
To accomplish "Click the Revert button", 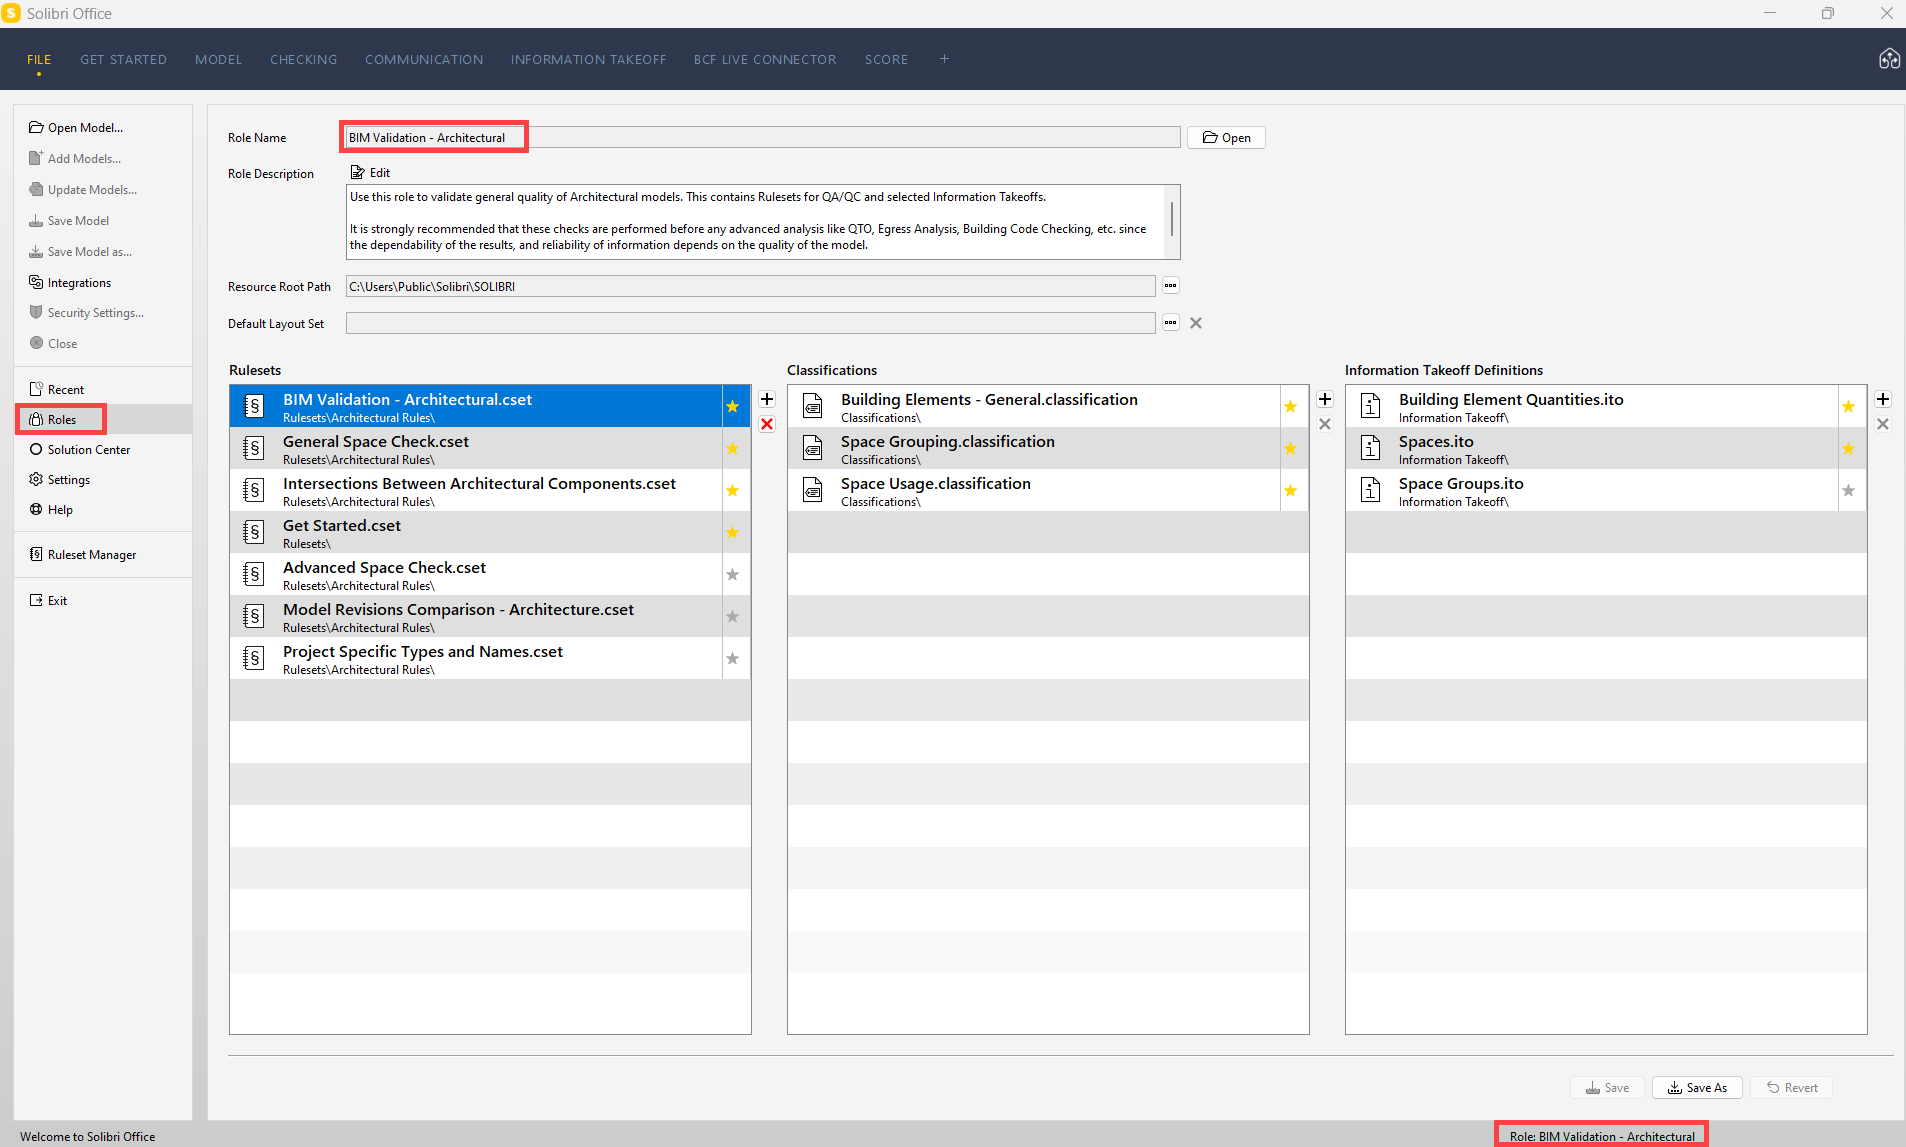I will 1791,1087.
